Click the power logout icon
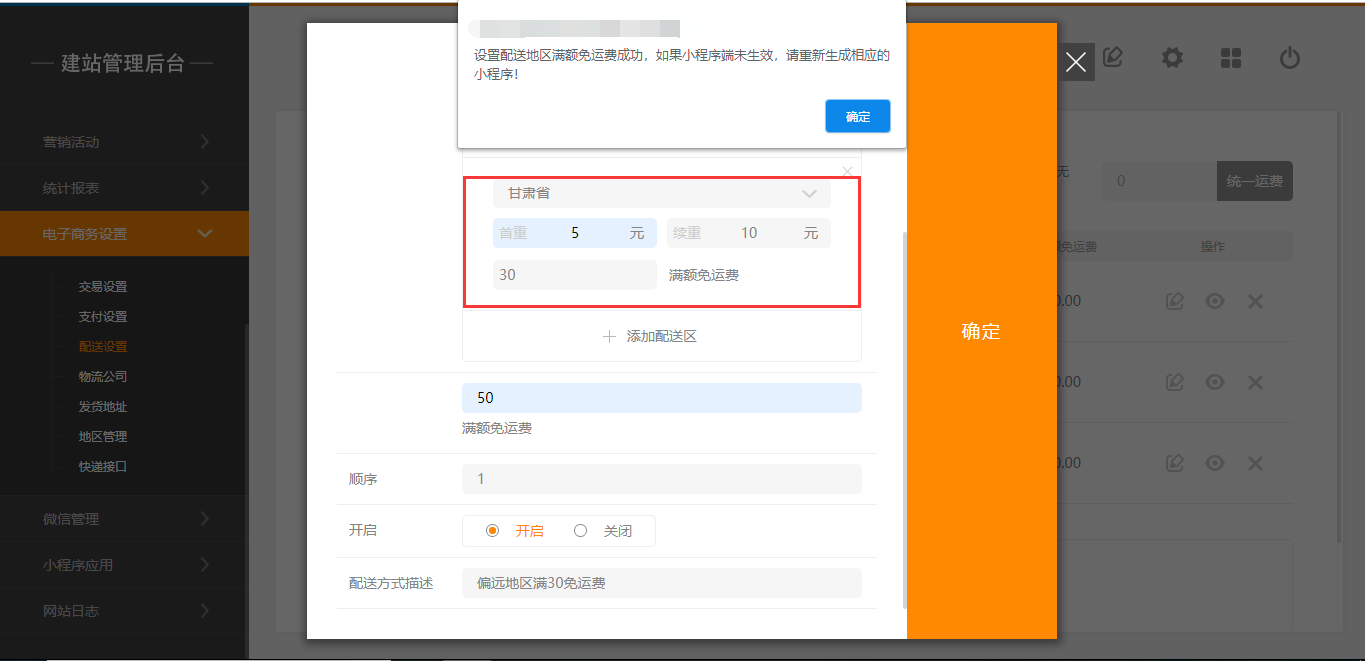Viewport: 1365px width, 661px height. click(1290, 58)
